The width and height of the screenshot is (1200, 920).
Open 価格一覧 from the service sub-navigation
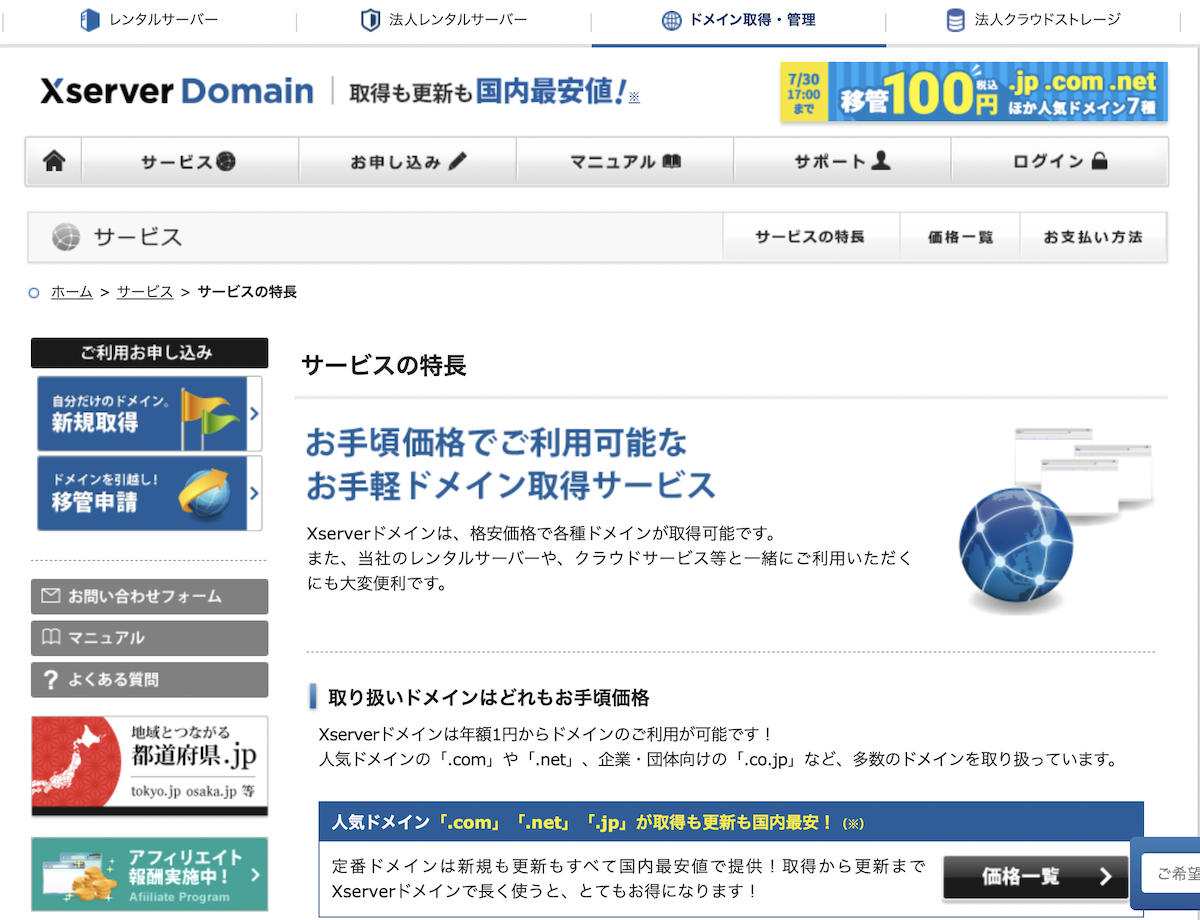(960, 237)
